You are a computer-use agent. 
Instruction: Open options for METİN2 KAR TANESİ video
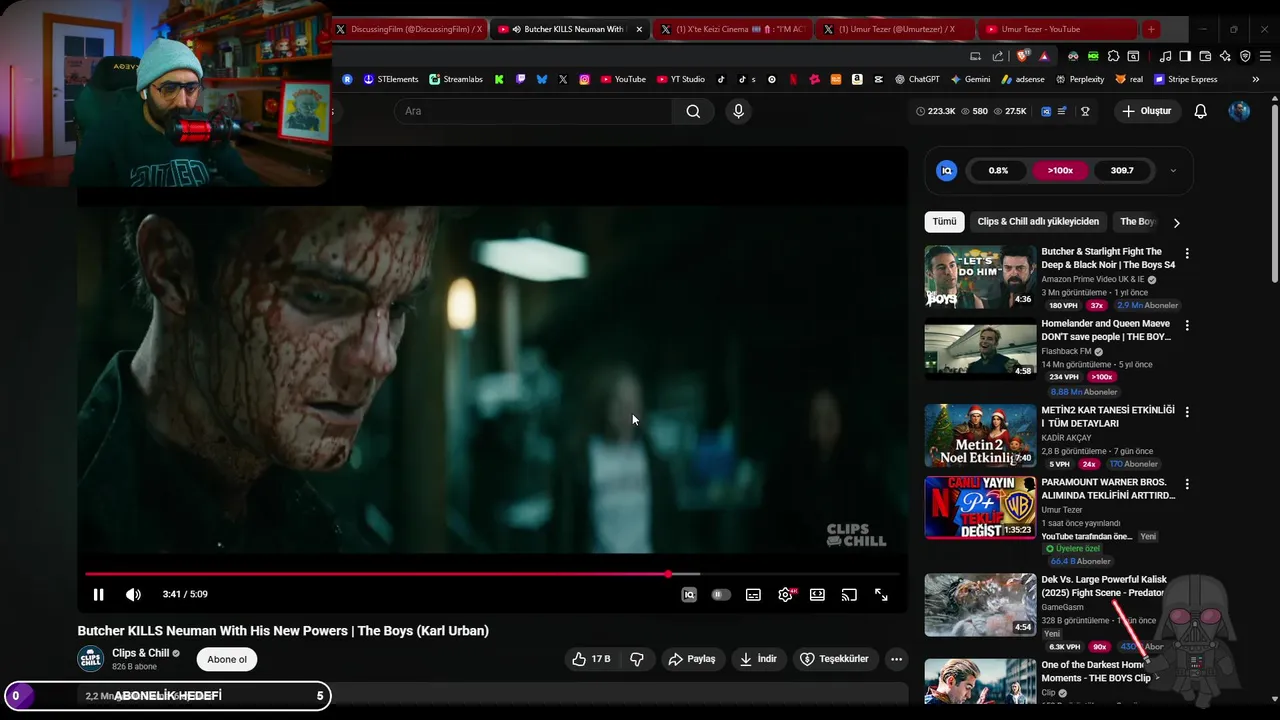1187,412
